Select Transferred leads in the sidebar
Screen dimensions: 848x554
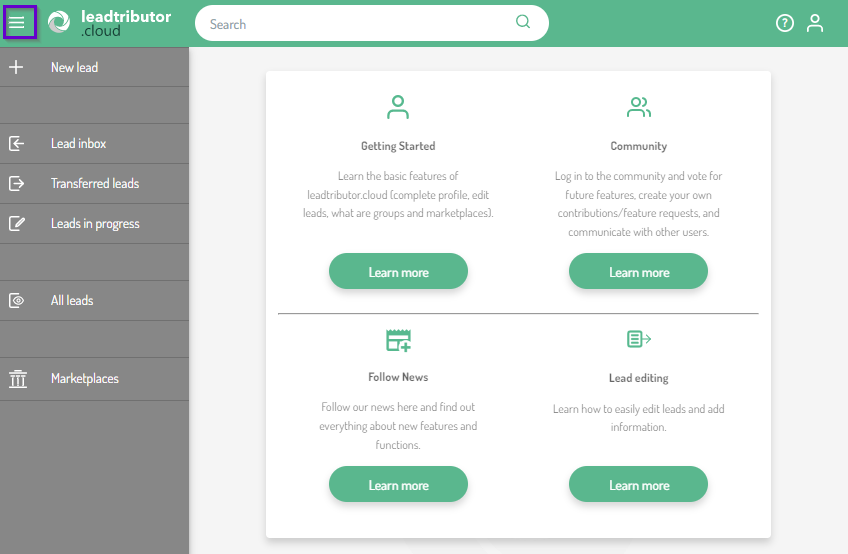click(x=95, y=184)
